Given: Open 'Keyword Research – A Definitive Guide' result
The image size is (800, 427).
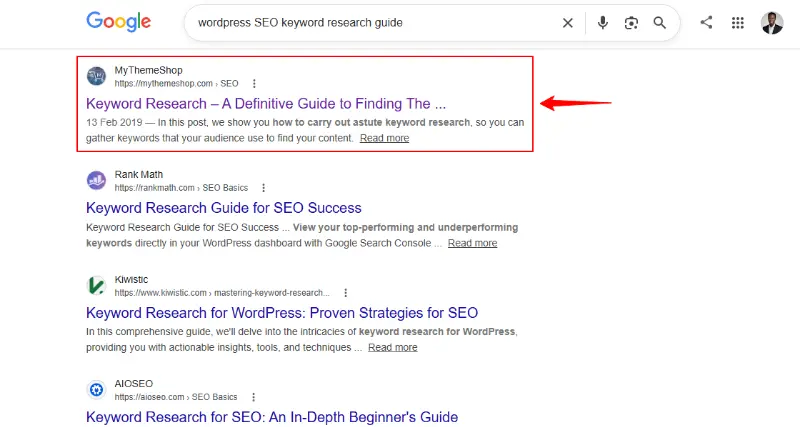Looking at the screenshot, I should (266, 104).
